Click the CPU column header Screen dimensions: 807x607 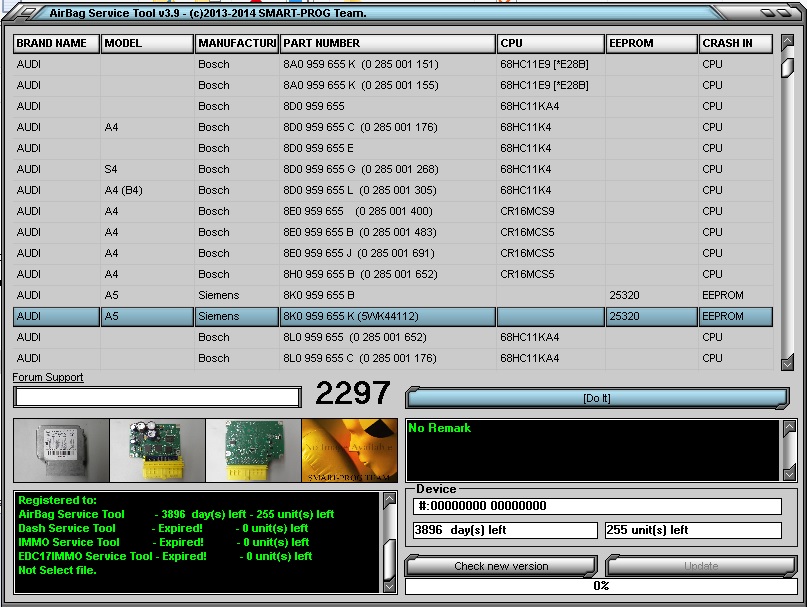[x=550, y=43]
